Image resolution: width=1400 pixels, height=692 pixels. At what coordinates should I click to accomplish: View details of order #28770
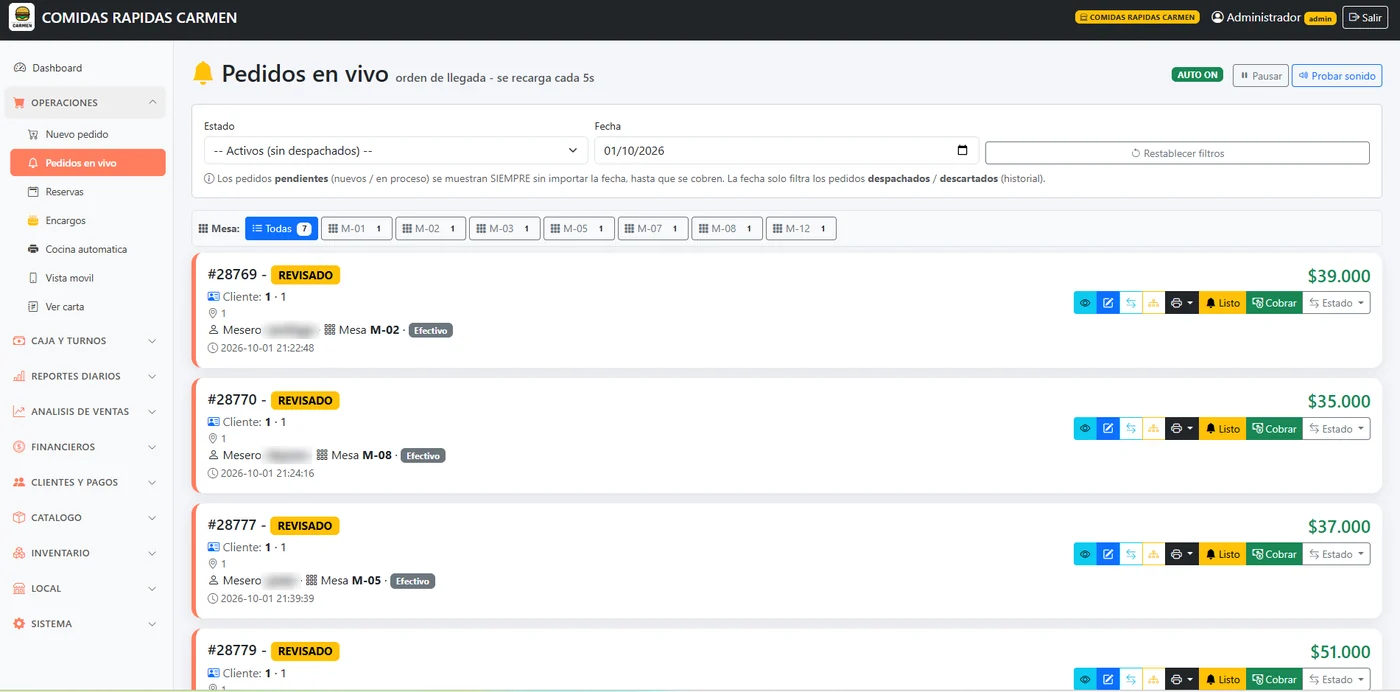coord(1085,429)
